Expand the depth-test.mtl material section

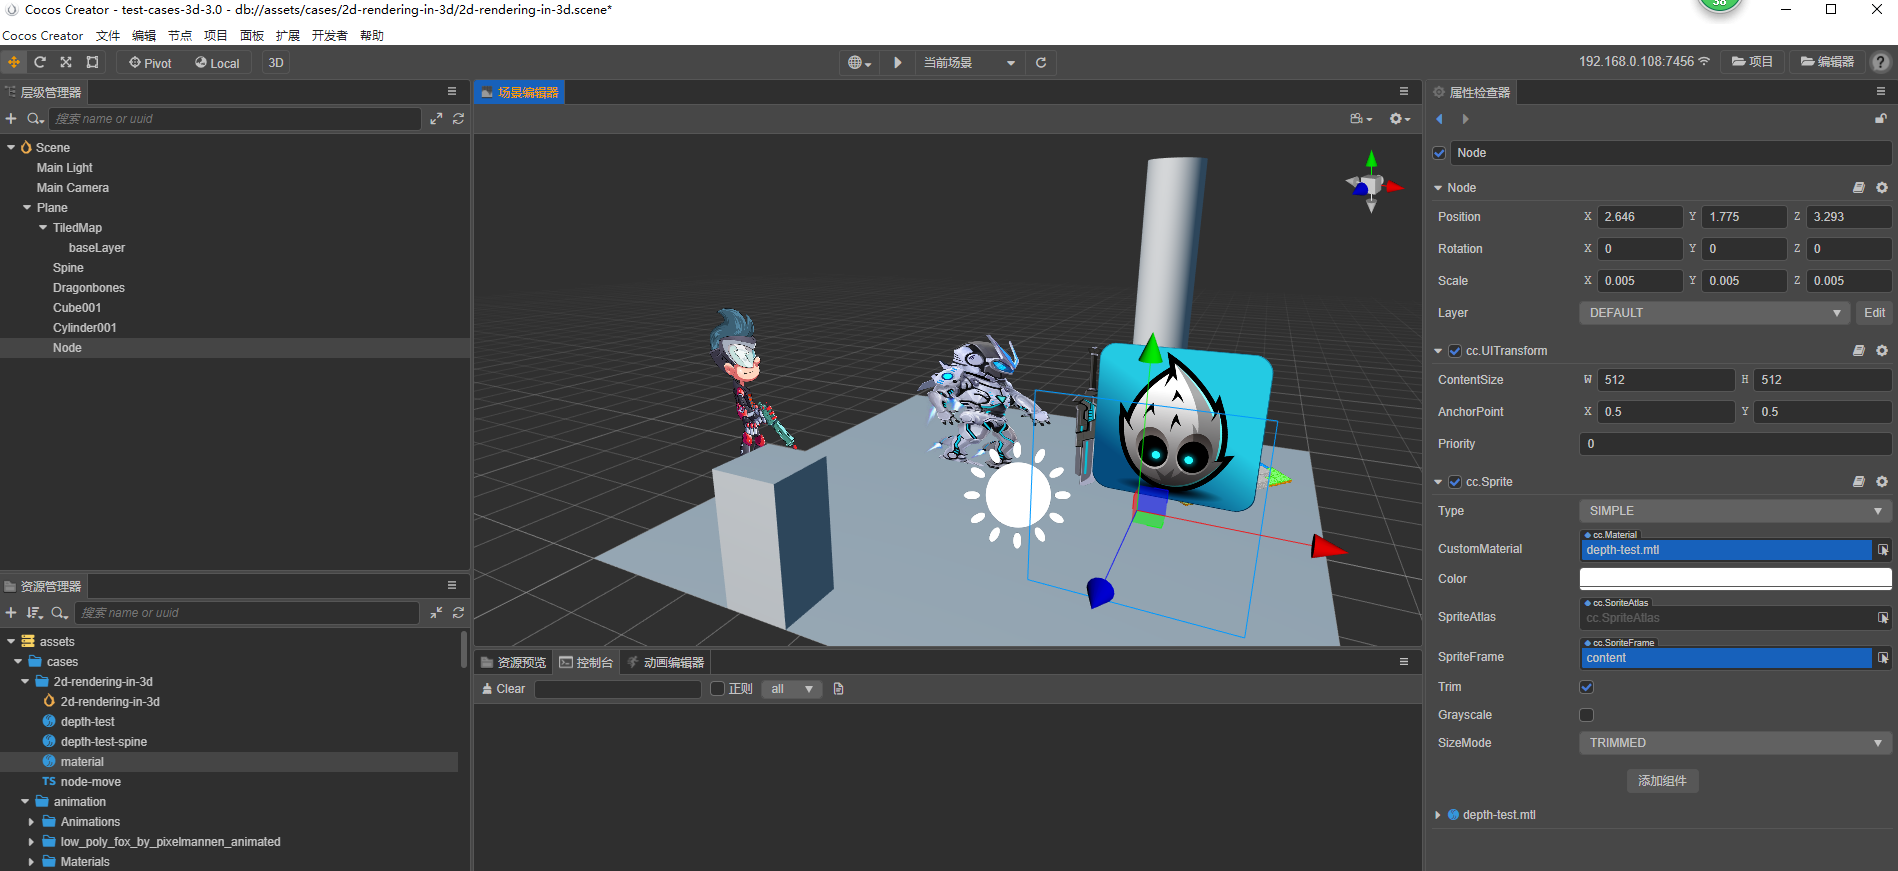1438,815
